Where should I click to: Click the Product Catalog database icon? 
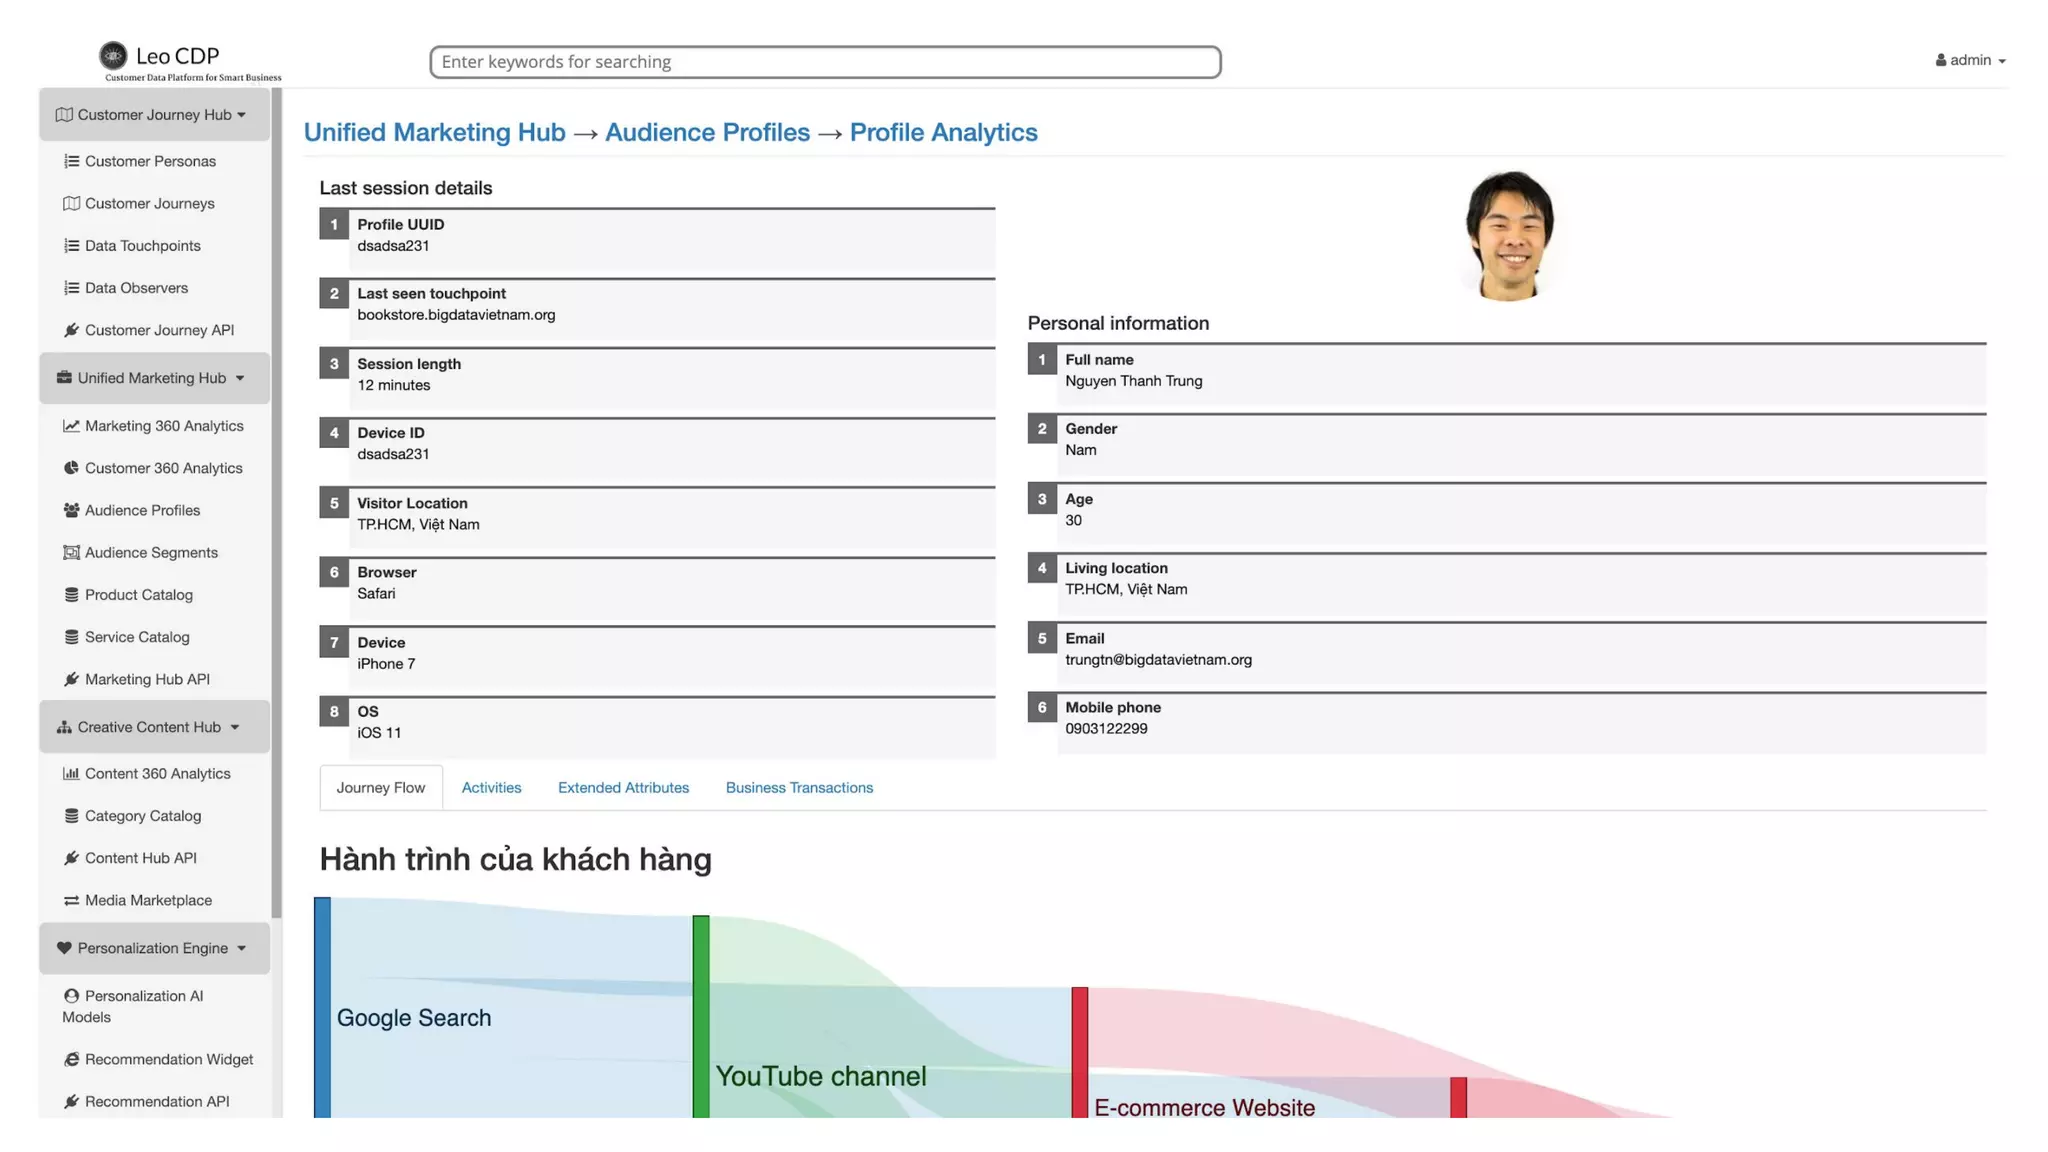click(x=71, y=595)
